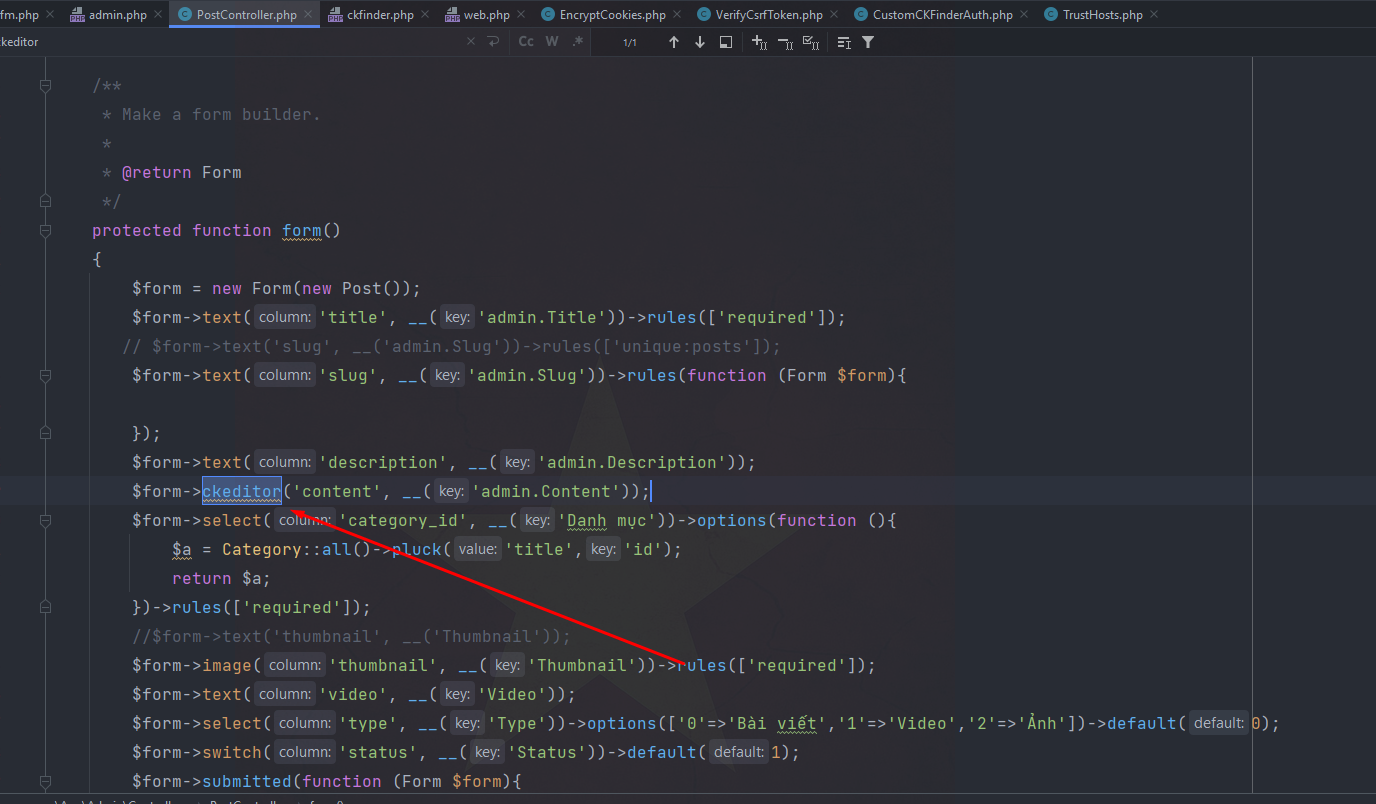The width and height of the screenshot is (1376, 804).
Task: Click the 'switch' method on status line
Action: [232, 752]
